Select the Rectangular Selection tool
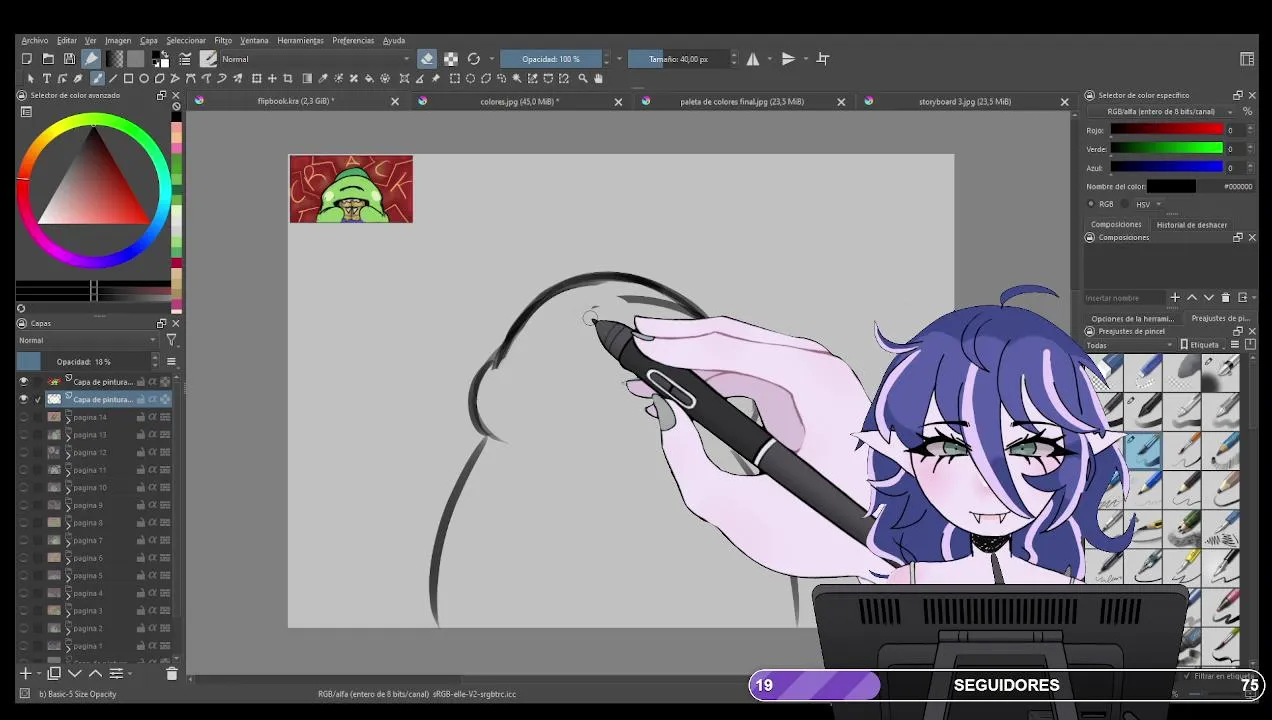Viewport: 1272px width, 720px height. pyautogui.click(x=455, y=78)
